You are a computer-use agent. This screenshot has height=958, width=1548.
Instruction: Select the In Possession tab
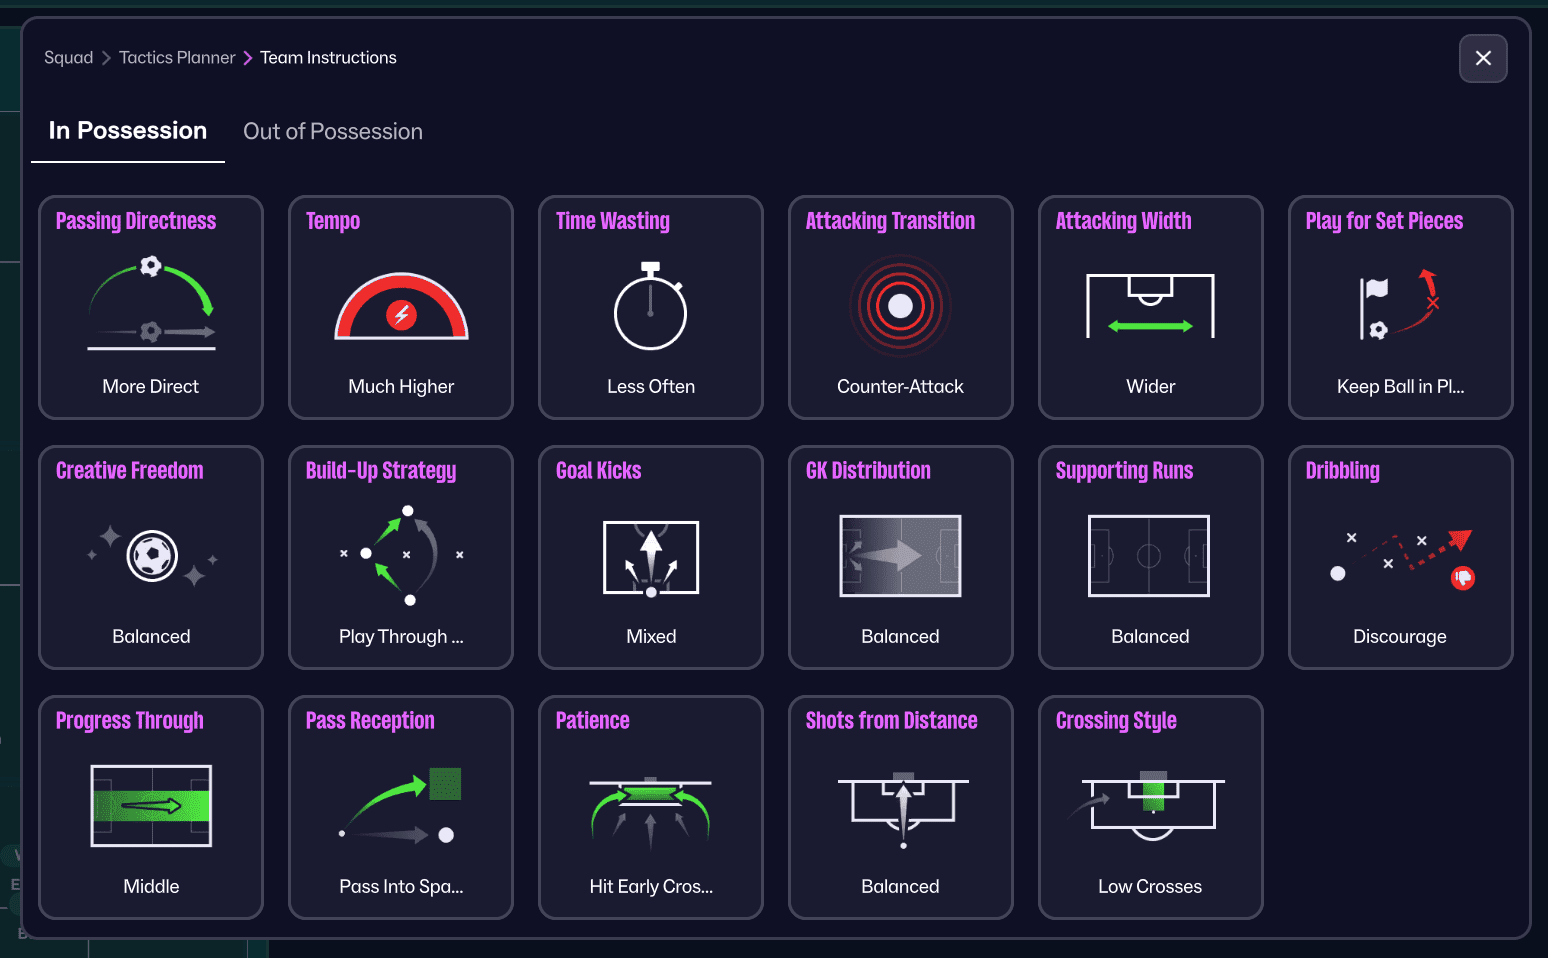[128, 131]
